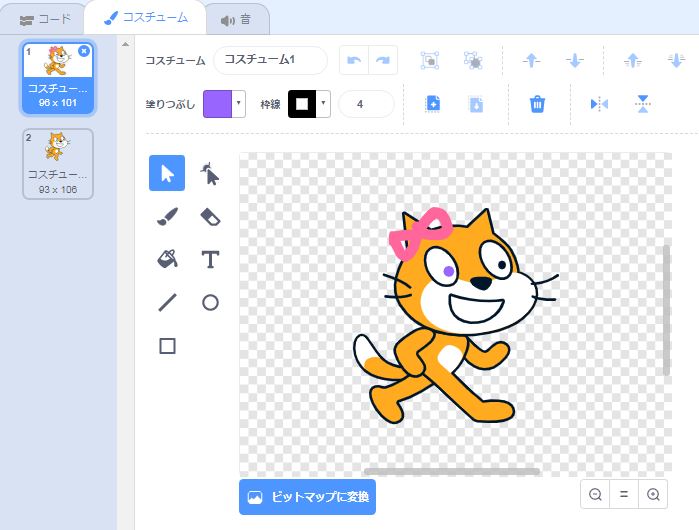Send selection to back
Viewport: 699px width, 530px height.
676,60
